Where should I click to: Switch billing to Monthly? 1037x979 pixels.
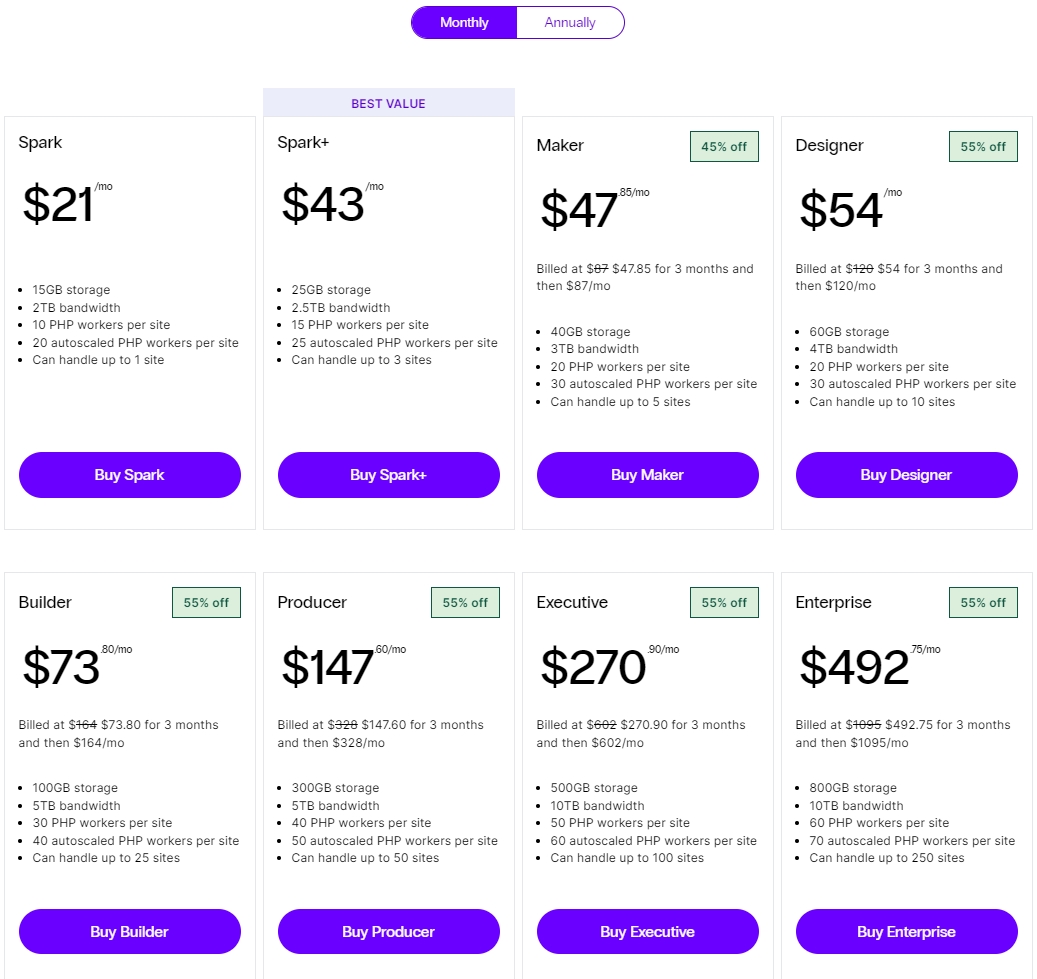click(x=464, y=22)
